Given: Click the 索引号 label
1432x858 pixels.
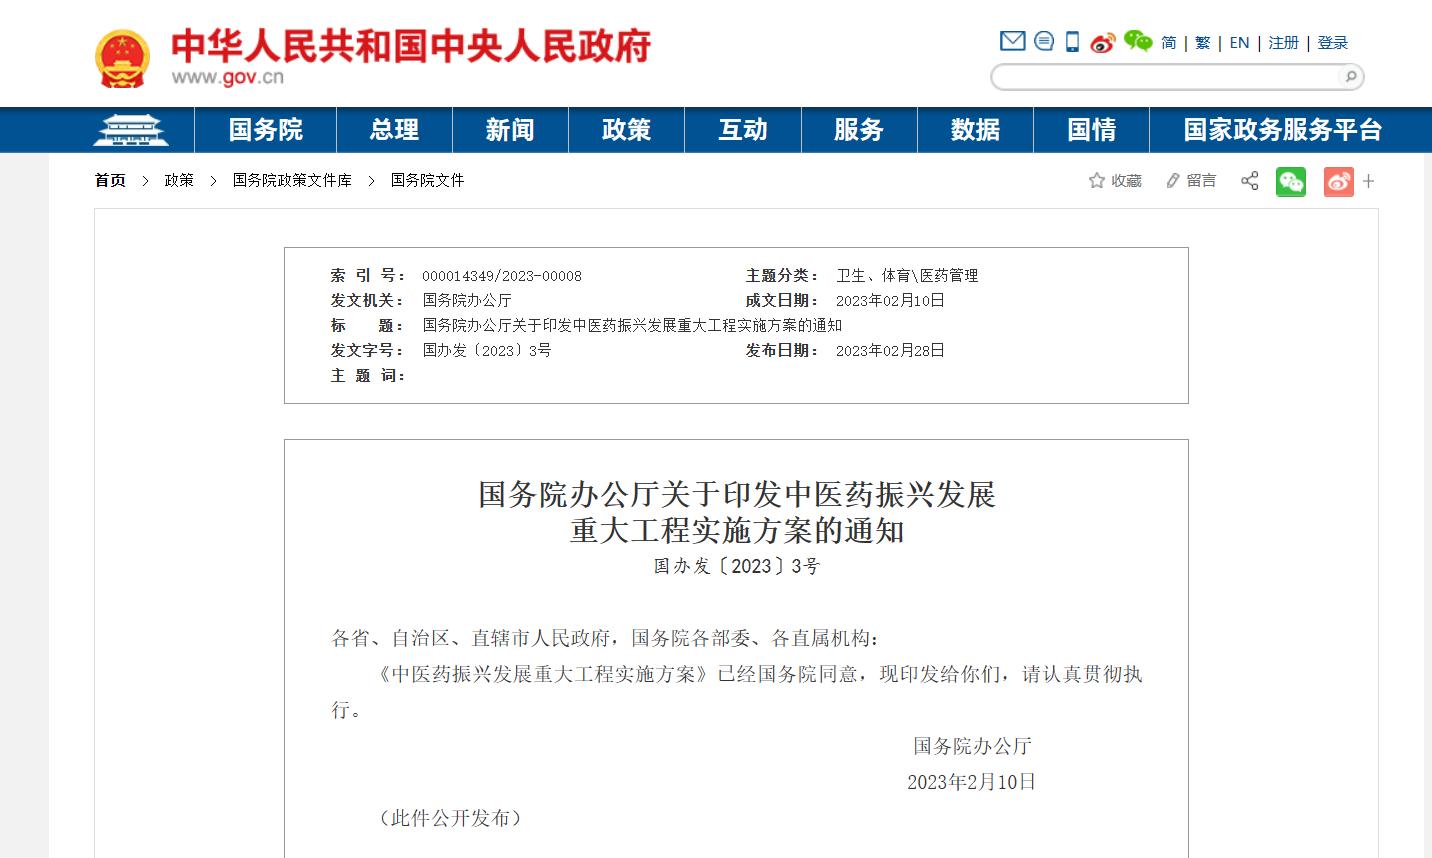Looking at the screenshot, I should coord(368,276).
